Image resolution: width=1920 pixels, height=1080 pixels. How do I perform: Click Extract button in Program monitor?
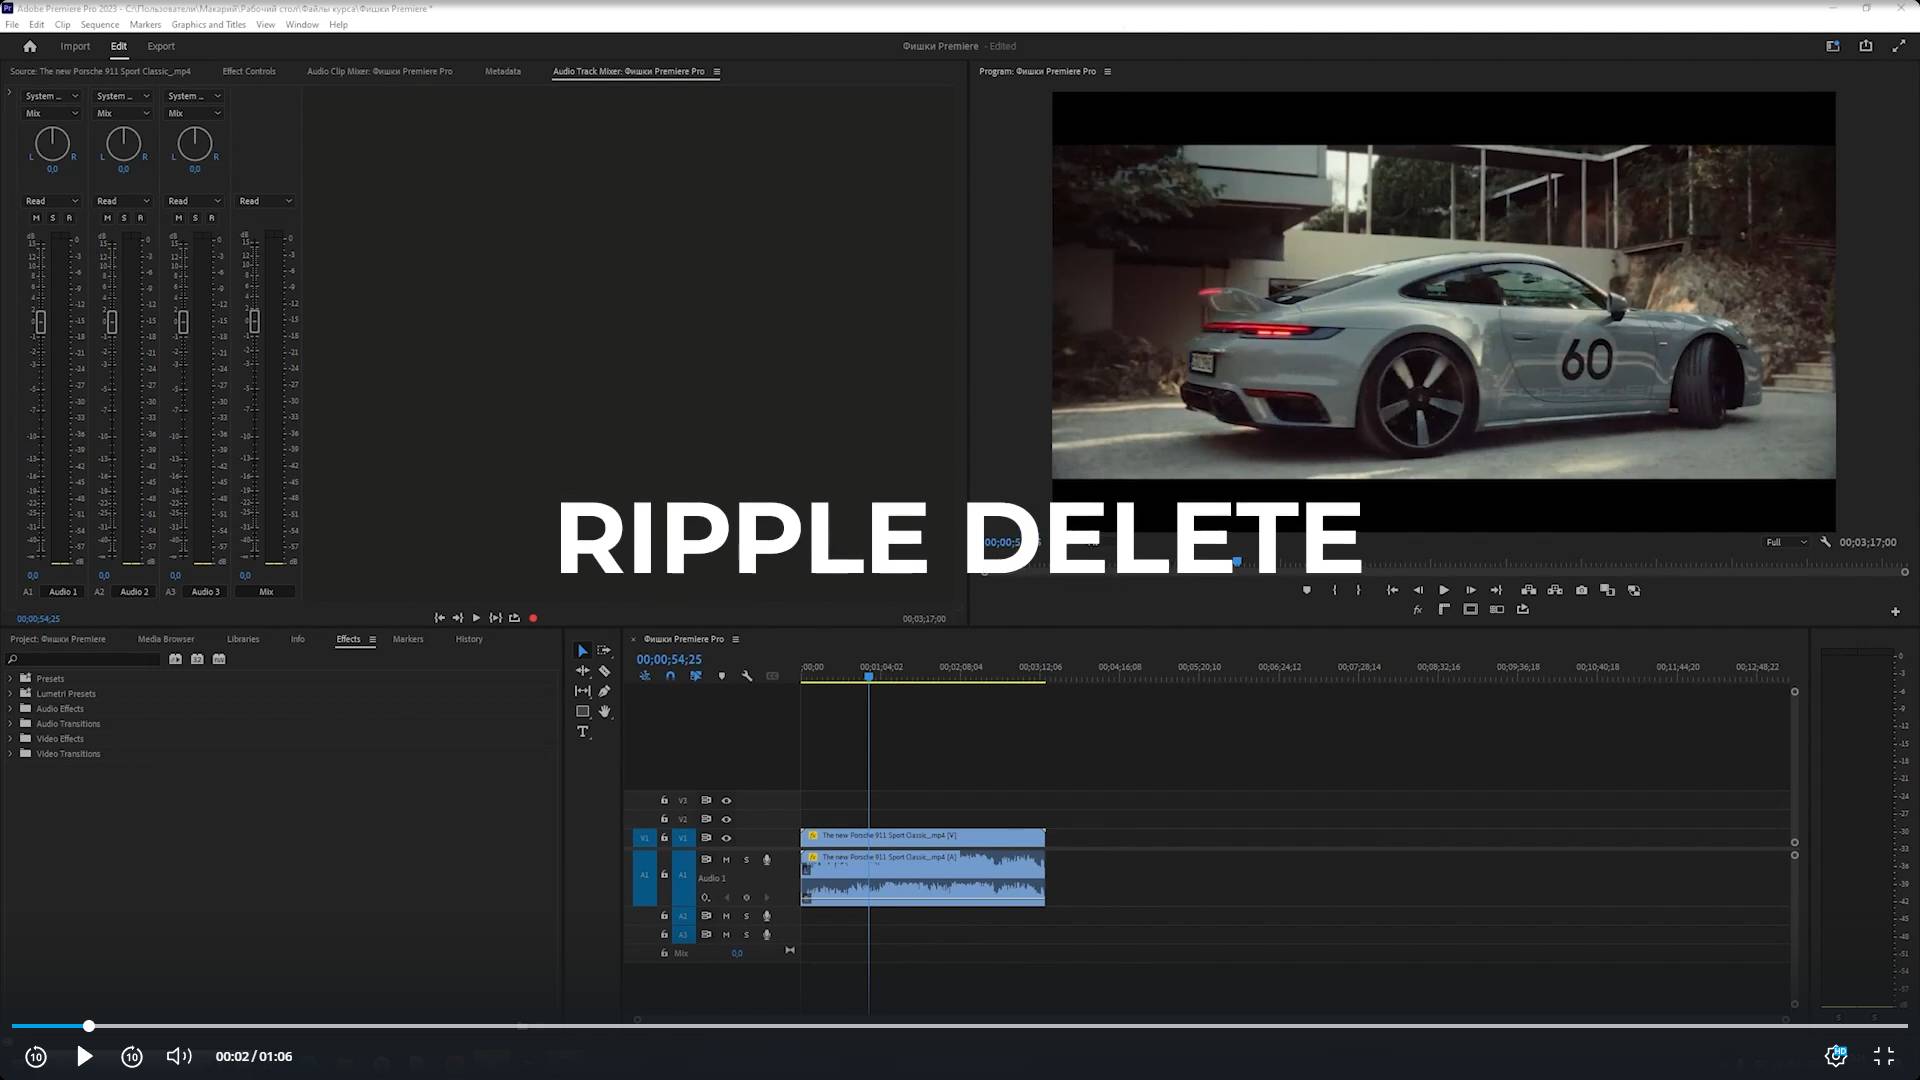(x=1555, y=590)
